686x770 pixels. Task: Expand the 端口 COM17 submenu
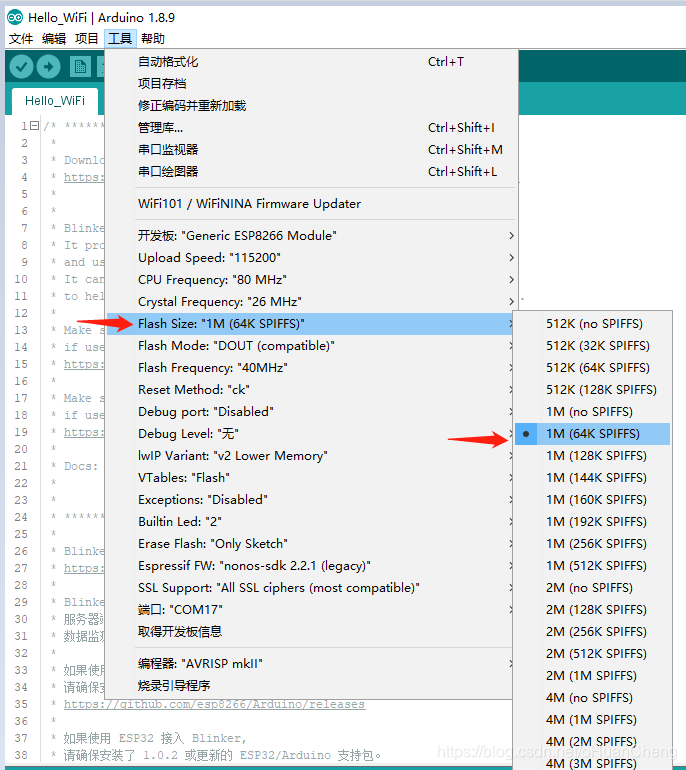[x=310, y=610]
